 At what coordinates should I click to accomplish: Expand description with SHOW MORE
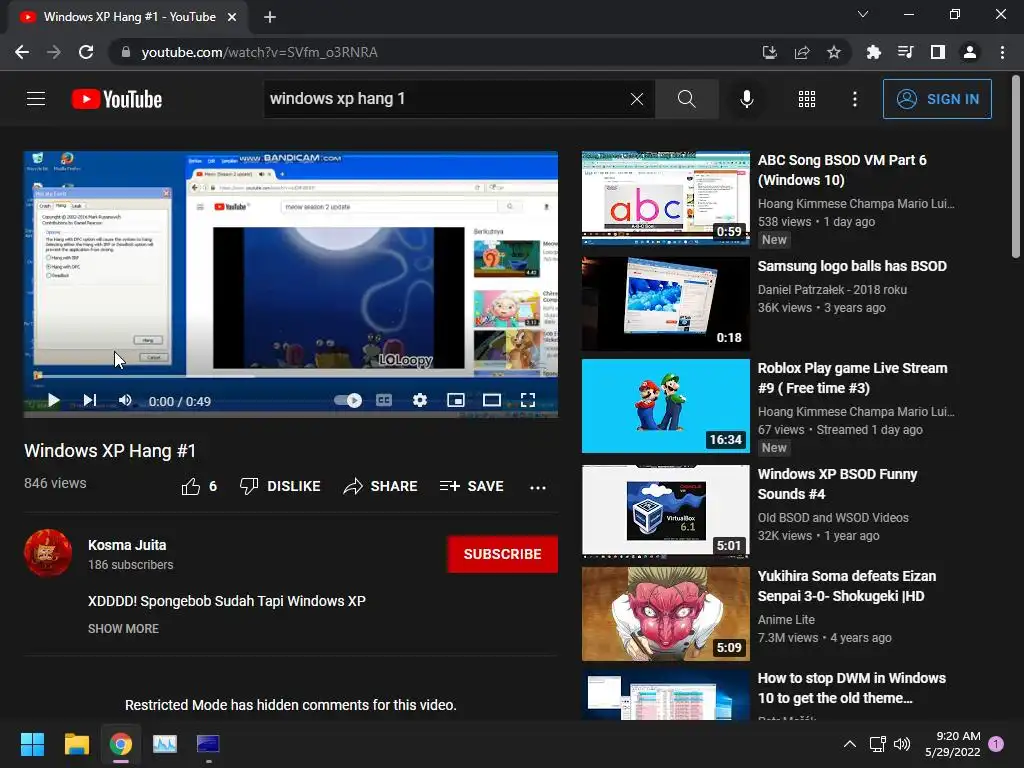[123, 628]
